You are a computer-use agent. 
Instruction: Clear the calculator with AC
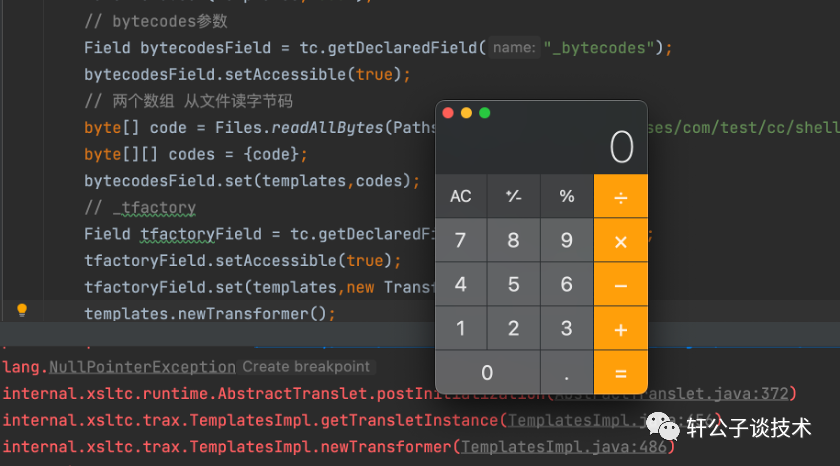[x=461, y=196]
